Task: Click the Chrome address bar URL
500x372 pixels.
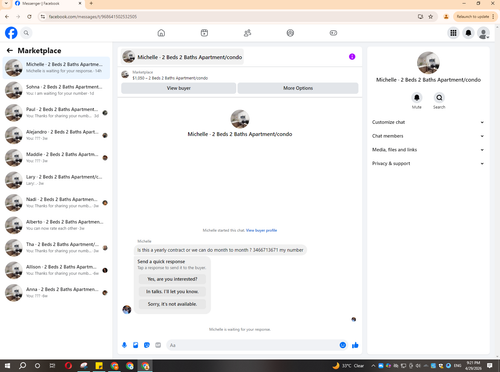Action: pos(93,16)
